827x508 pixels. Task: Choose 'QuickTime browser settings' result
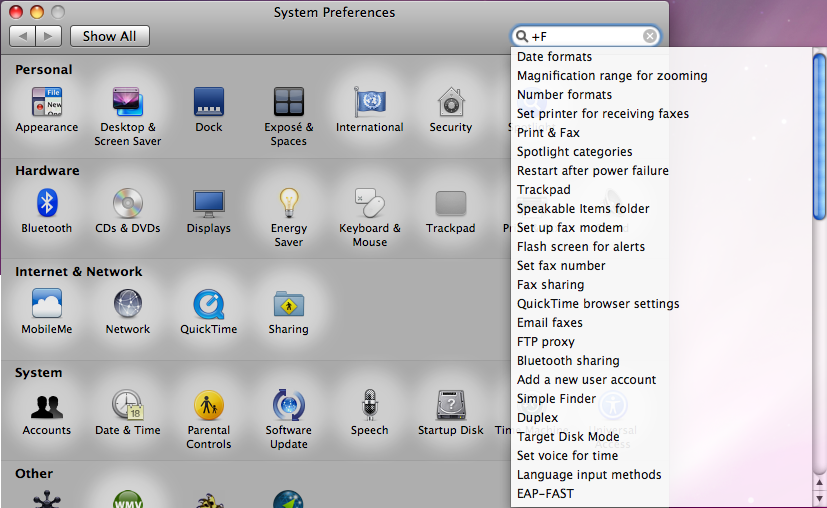[598, 303]
